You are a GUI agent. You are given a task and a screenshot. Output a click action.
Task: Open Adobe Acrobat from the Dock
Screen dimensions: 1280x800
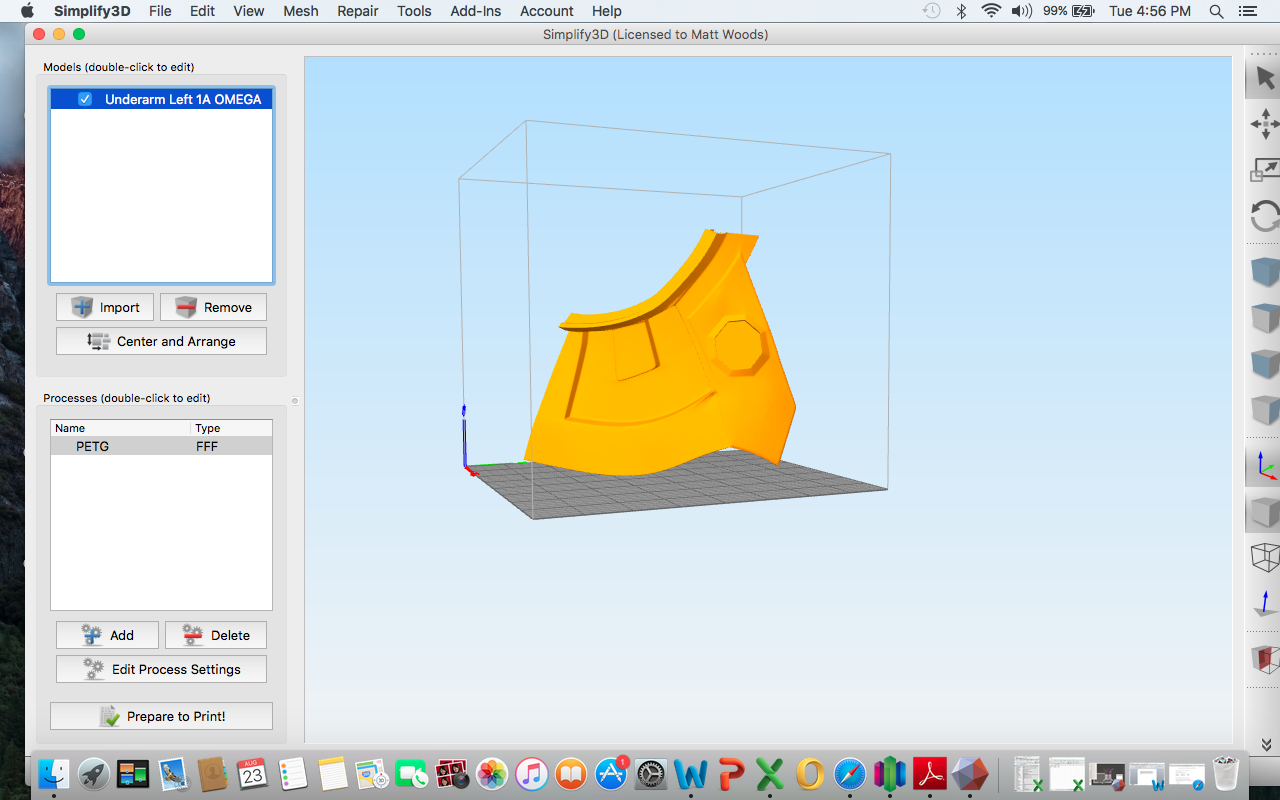tap(930, 774)
